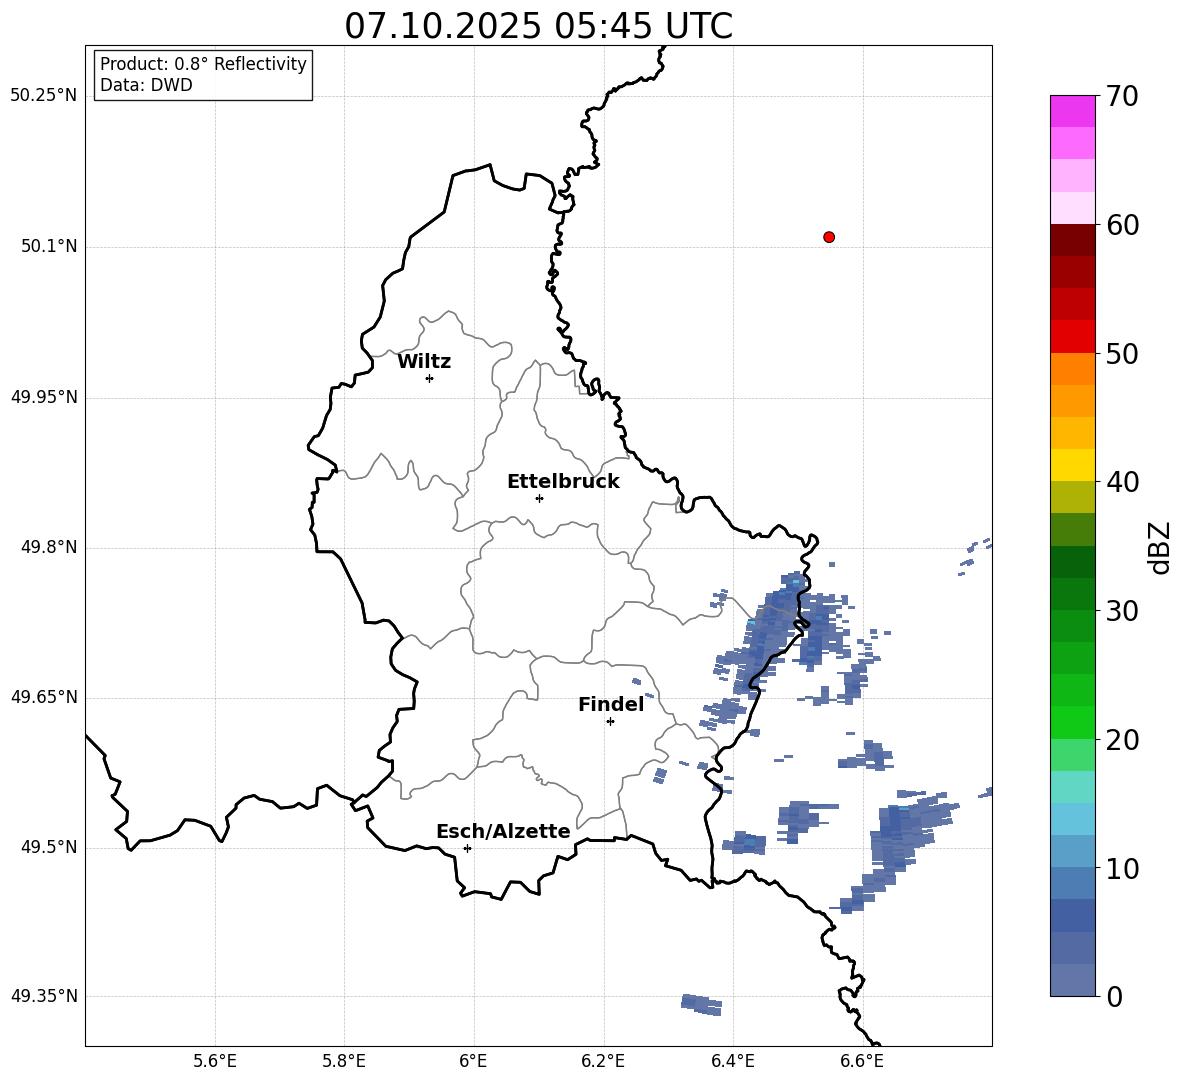Viewport: 1184px width, 1081px height.
Task: Click the red radar site dot
Action: pos(829,237)
